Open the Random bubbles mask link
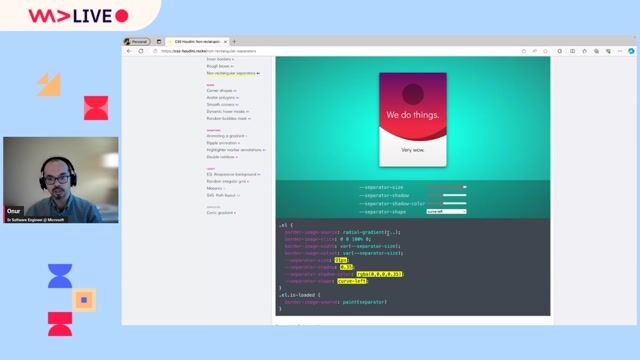Image resolution: width=640 pixels, height=360 pixels. 229,118
